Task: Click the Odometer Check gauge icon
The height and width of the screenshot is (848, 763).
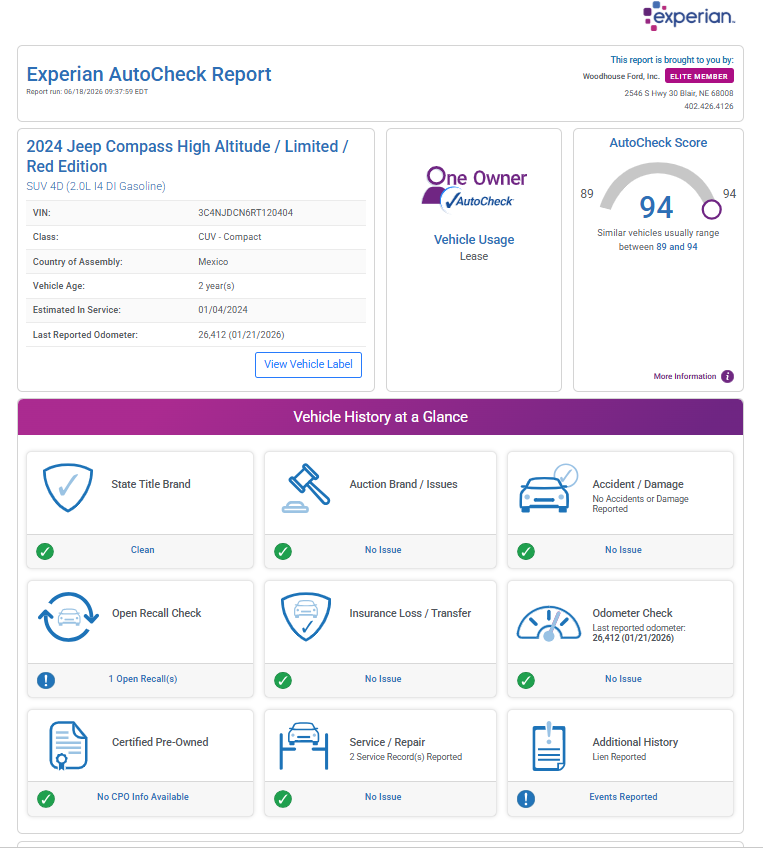Action: click(548, 624)
